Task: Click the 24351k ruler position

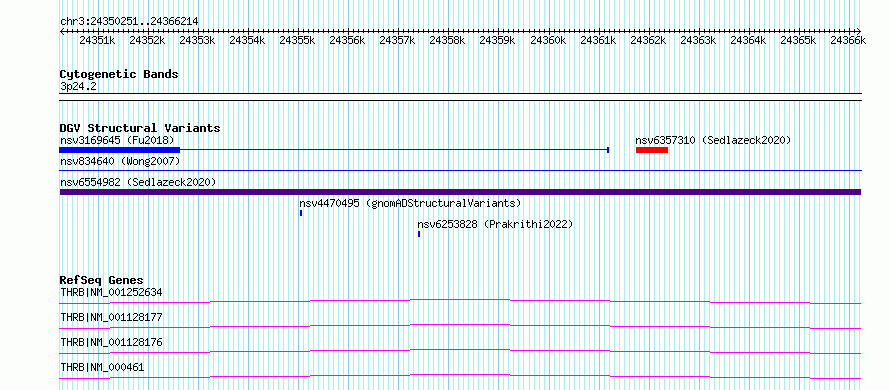Action: pos(97,40)
